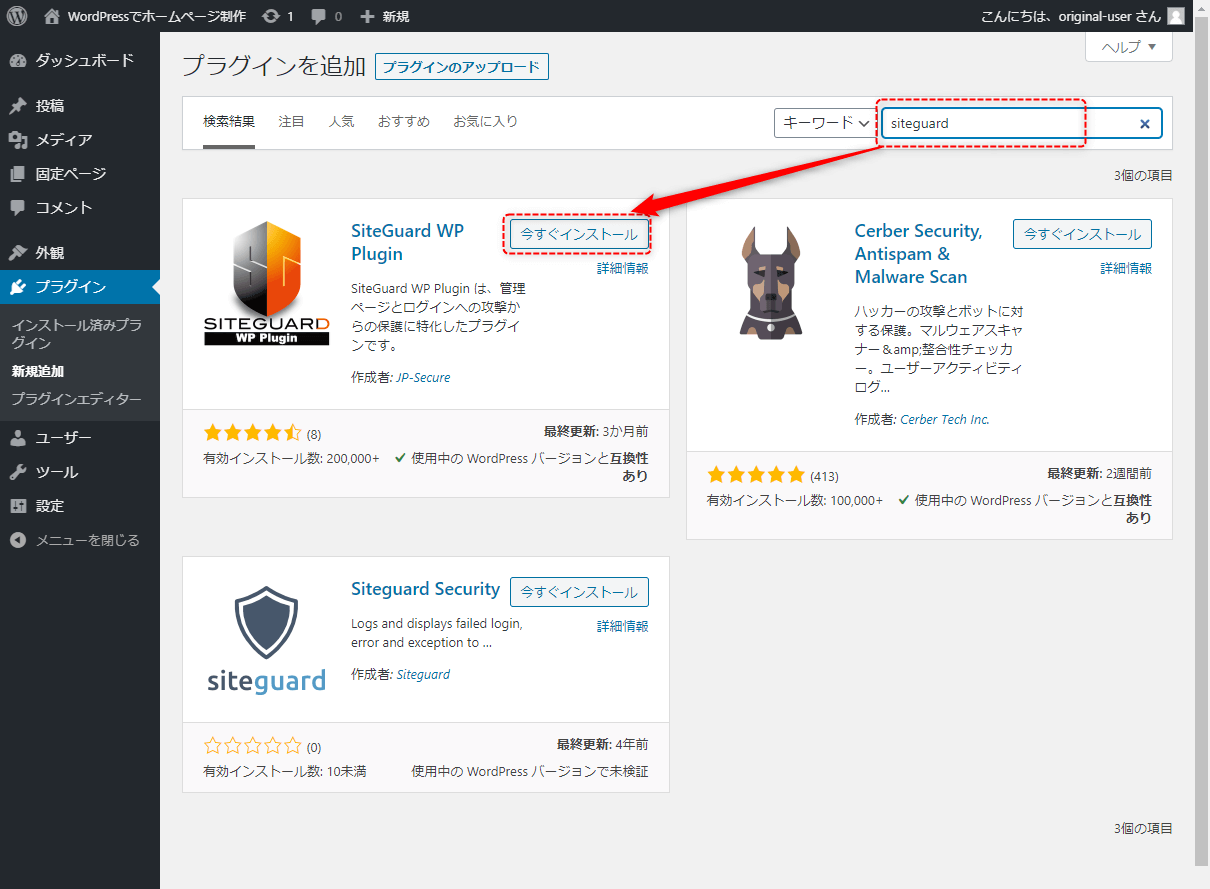Click the Cerber Security dog logo
Image resolution: width=1210 pixels, height=889 pixels.
770,283
